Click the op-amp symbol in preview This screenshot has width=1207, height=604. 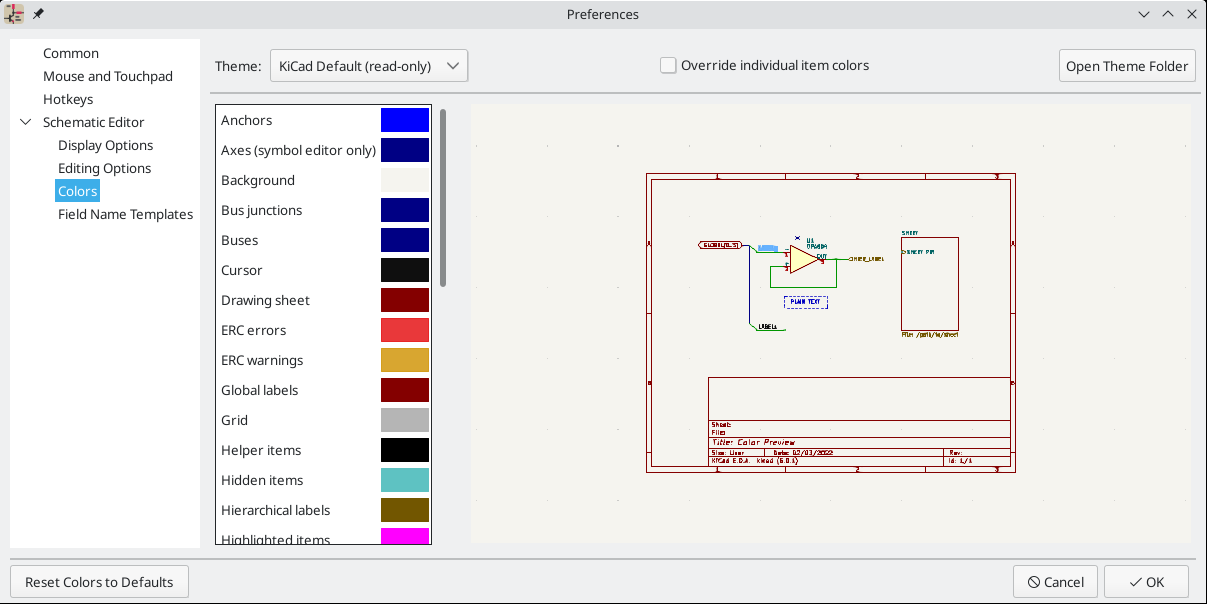coord(804,259)
